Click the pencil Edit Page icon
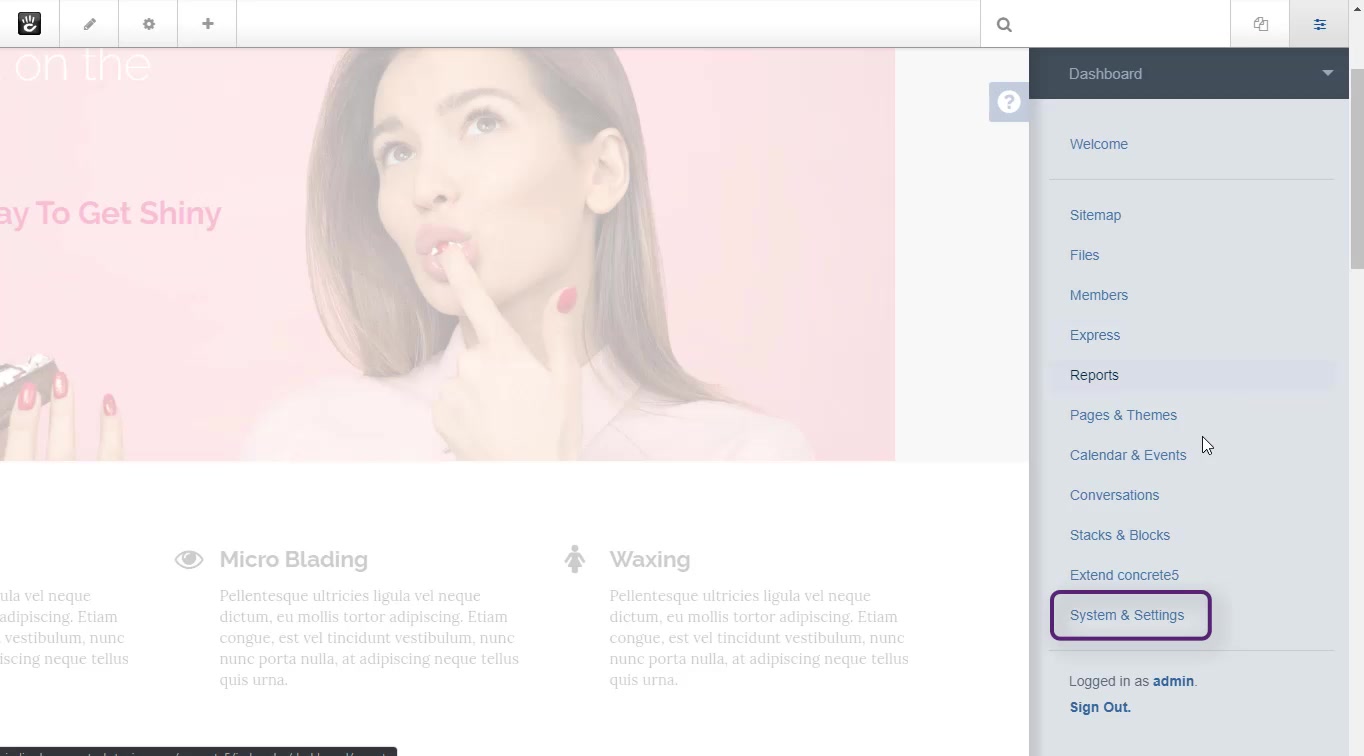Image resolution: width=1364 pixels, height=756 pixels. [x=89, y=24]
